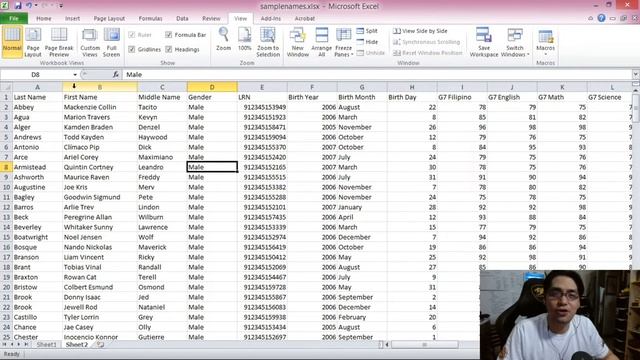Save Workspace from the ribbon
Viewport: 640px width, 360px height.
(484, 42)
